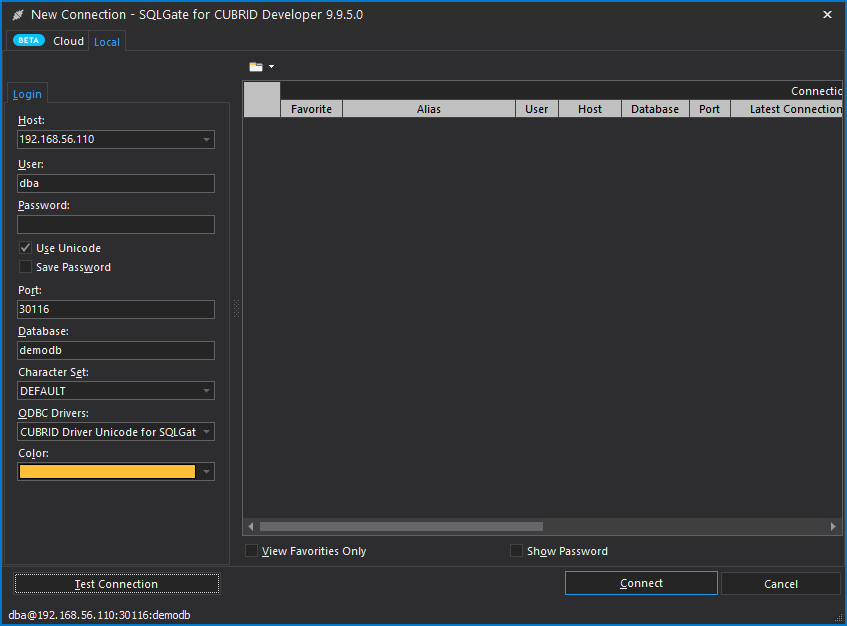Tick the Show Password checkbox
This screenshot has height=626, width=847.
[516, 551]
